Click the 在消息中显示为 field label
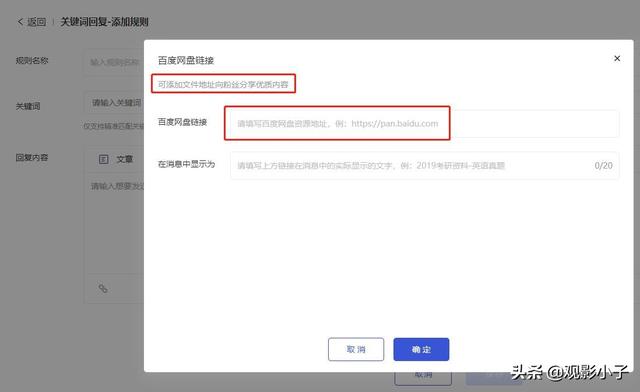Viewport: 640px width, 392px height. point(186,164)
